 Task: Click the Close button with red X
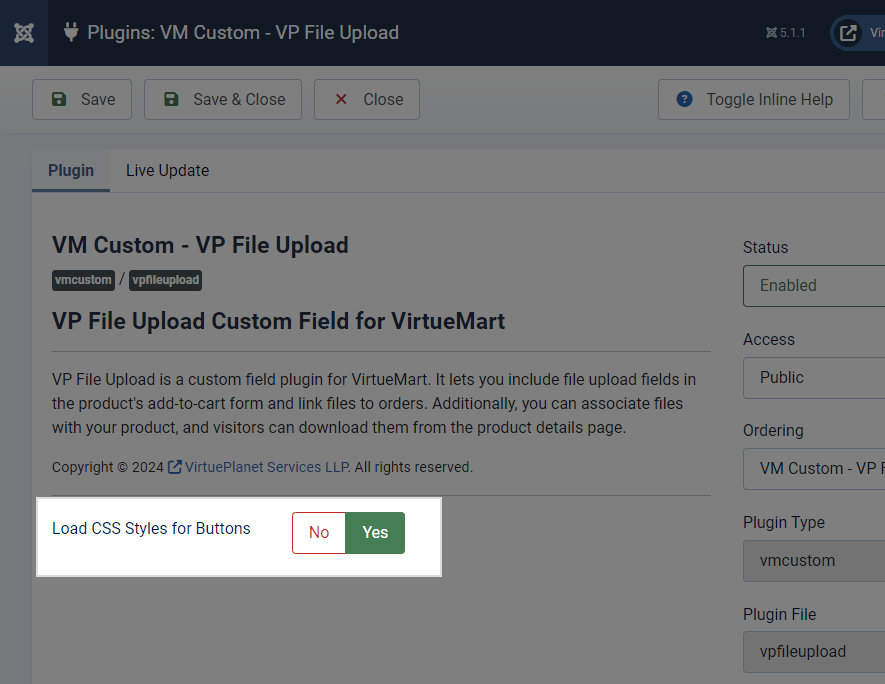[x=367, y=99]
